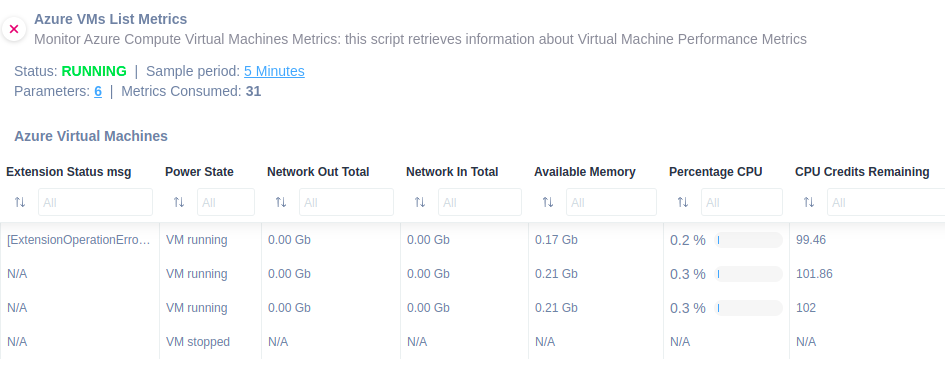Sort by Network In Total column
945x375 pixels.
(419, 202)
